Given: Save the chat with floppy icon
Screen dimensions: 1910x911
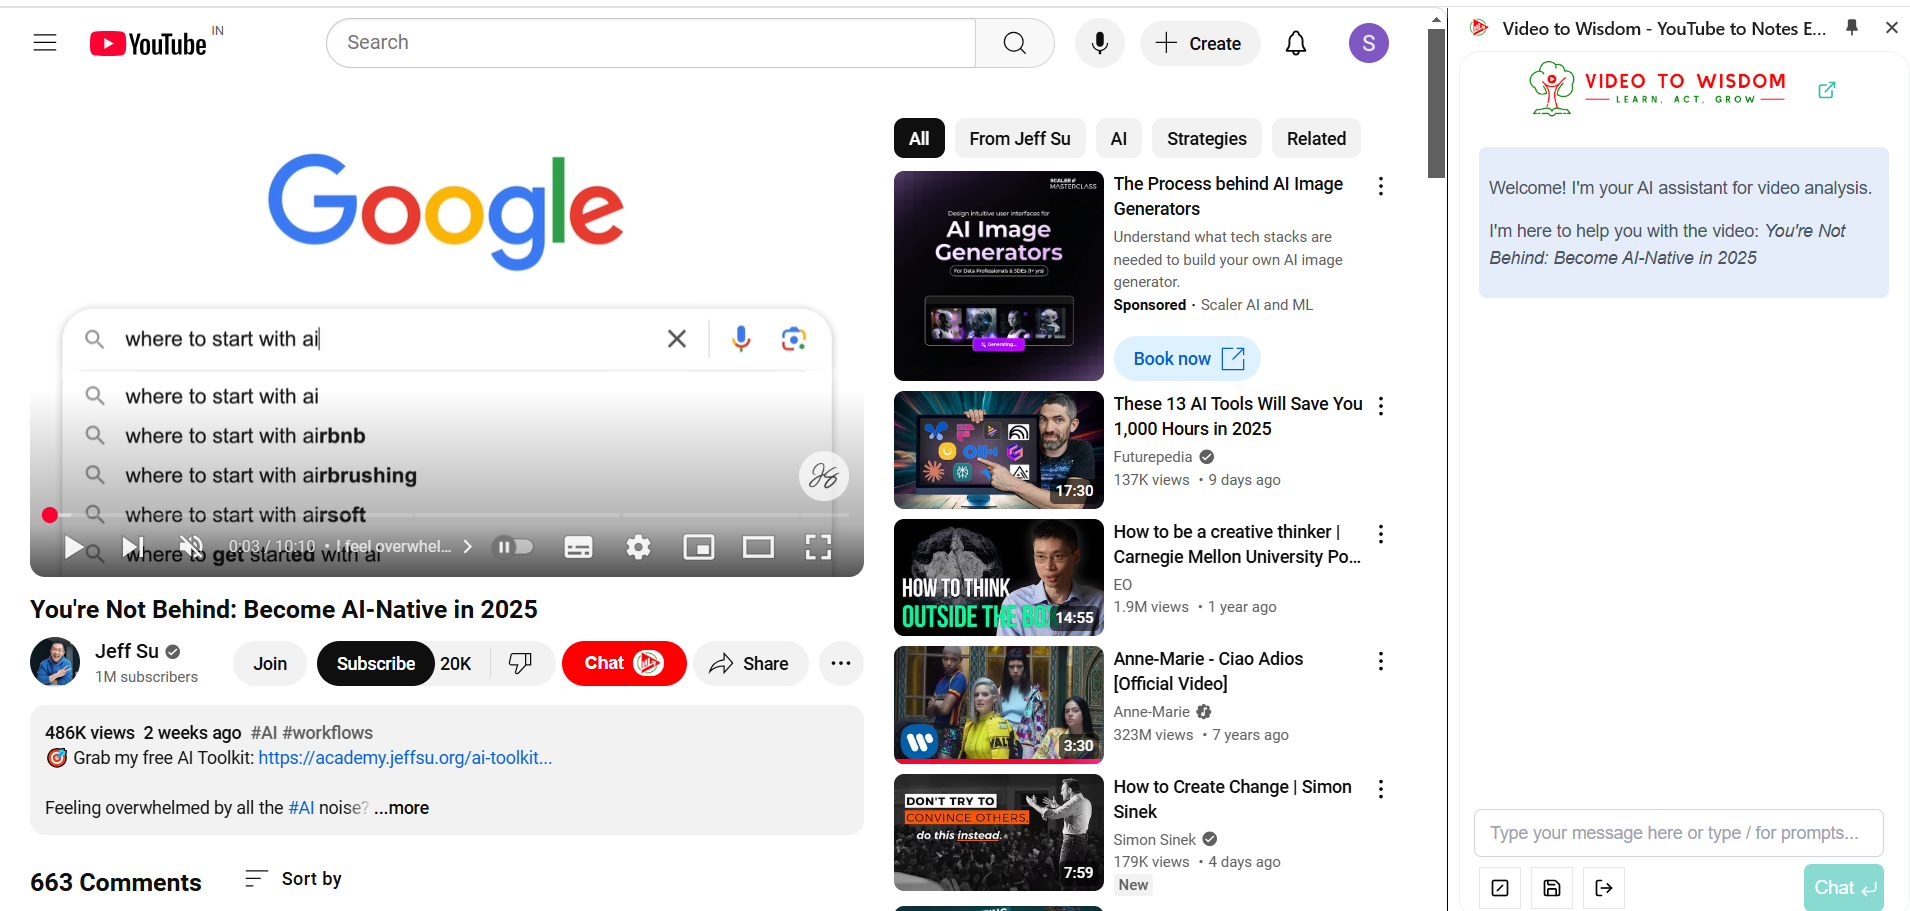Looking at the screenshot, I should tap(1552, 888).
